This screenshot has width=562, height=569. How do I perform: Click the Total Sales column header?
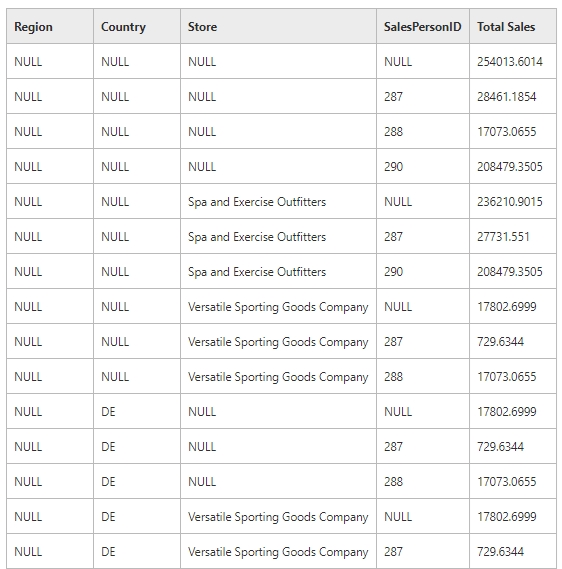tap(513, 26)
